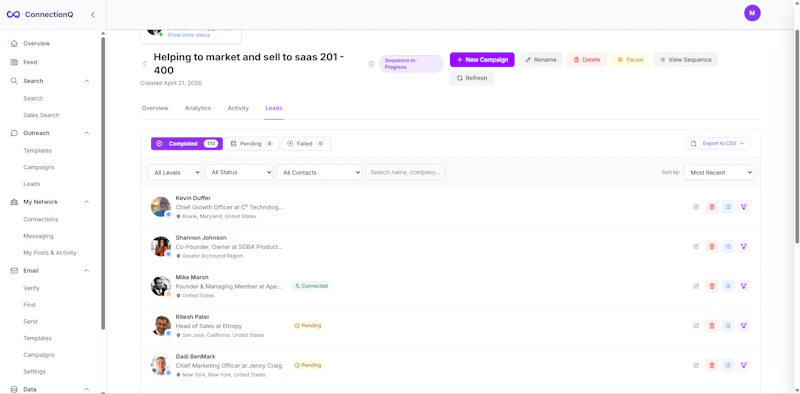Focus the Search name, company field

tap(405, 173)
